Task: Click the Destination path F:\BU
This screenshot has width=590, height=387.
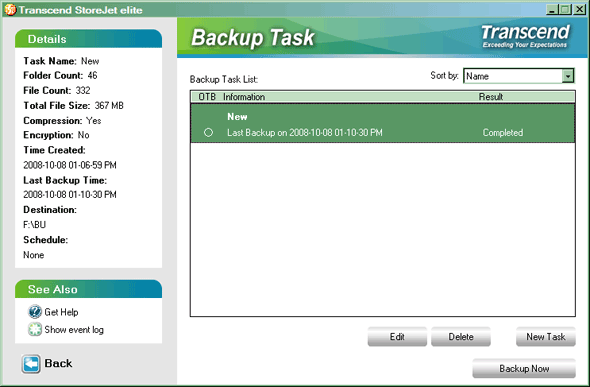Action: (34, 225)
